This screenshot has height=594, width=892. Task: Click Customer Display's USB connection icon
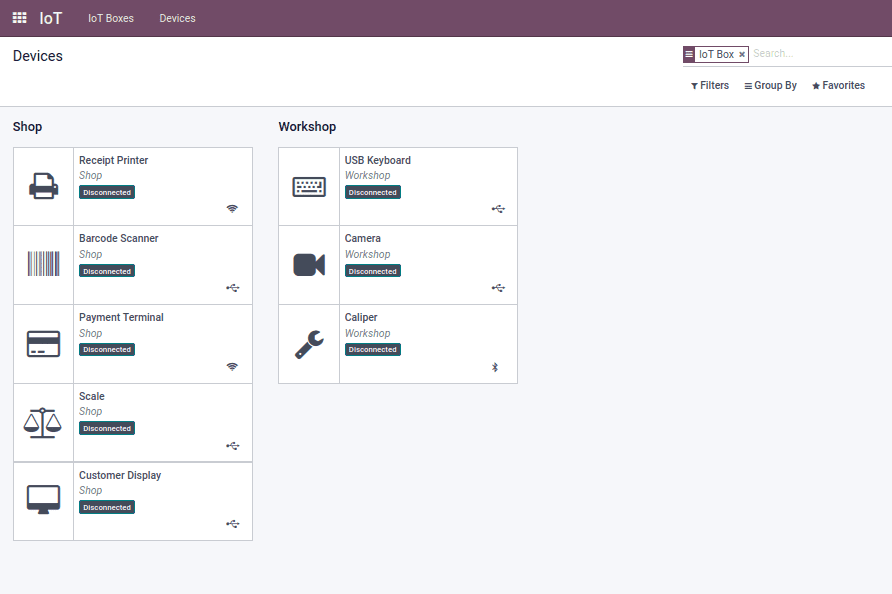[x=233, y=524]
